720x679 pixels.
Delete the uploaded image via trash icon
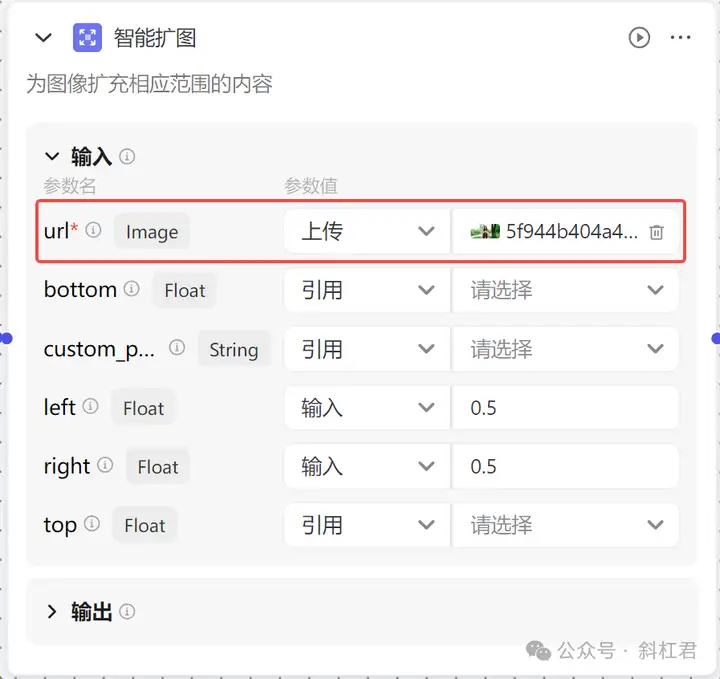(656, 232)
